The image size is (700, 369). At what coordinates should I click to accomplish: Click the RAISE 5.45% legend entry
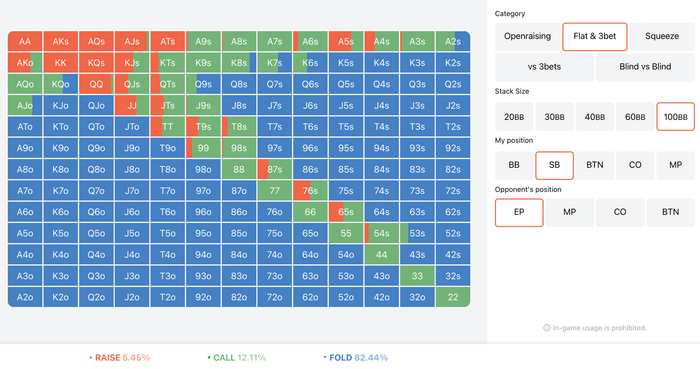pos(120,358)
